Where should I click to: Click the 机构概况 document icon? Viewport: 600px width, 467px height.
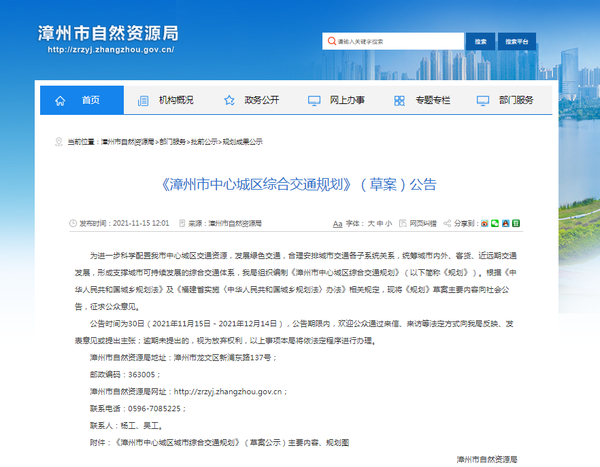pos(143,101)
